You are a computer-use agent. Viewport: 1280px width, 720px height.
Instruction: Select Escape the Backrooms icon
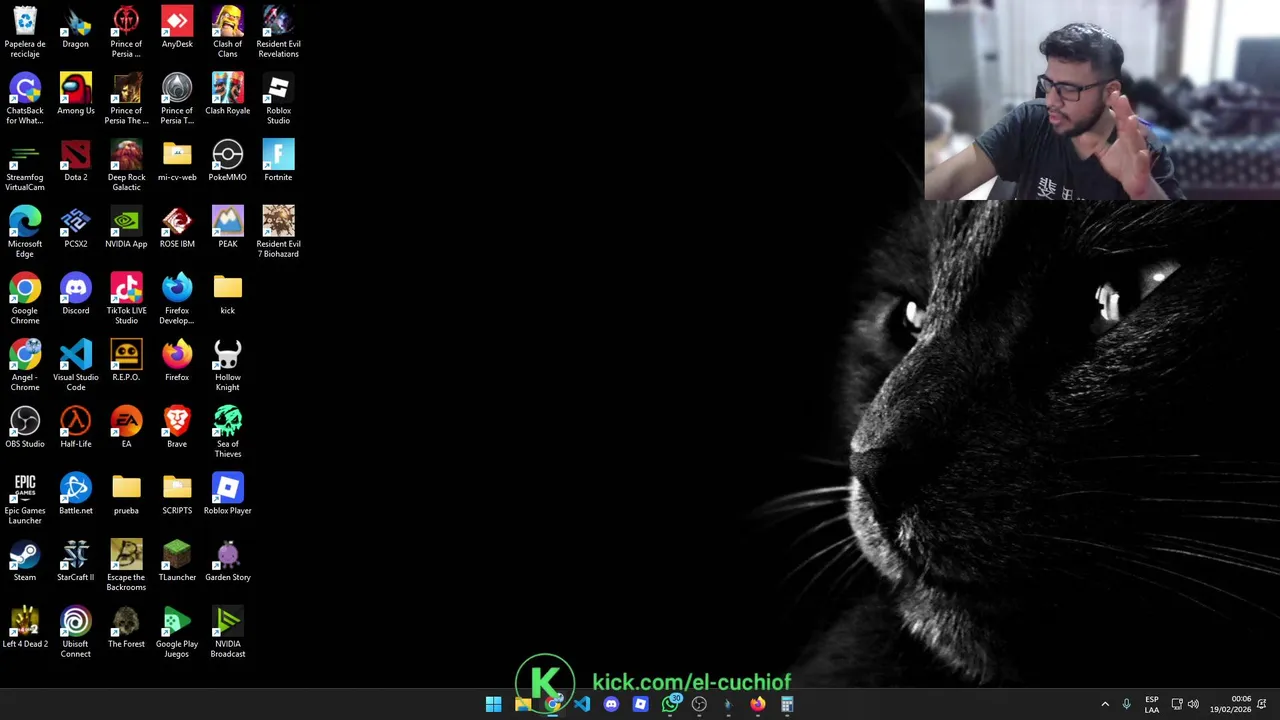pos(126,565)
